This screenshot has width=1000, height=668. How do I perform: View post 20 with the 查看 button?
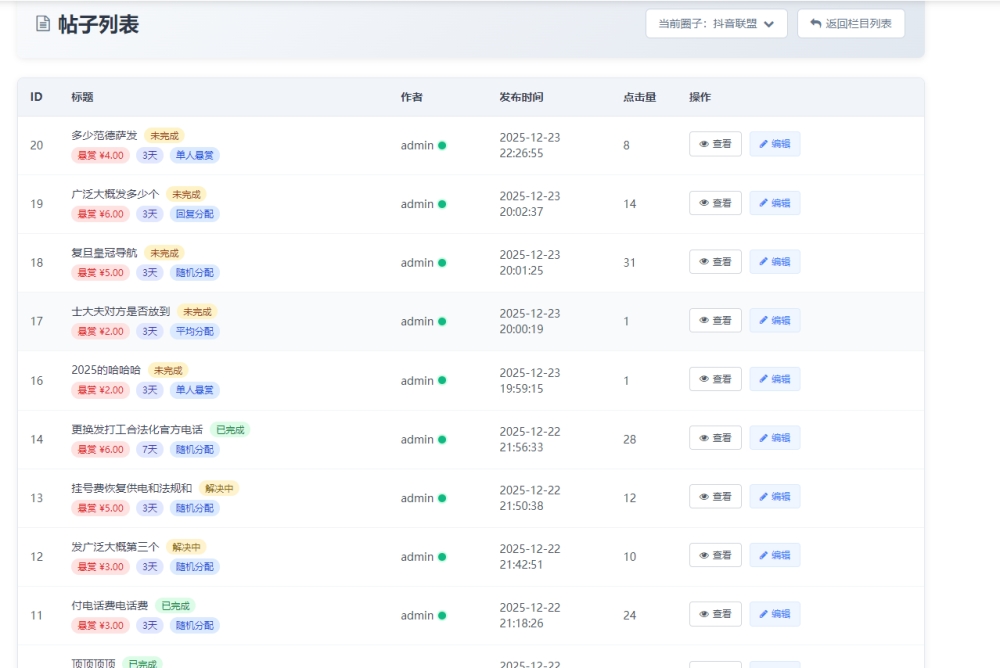click(x=715, y=144)
